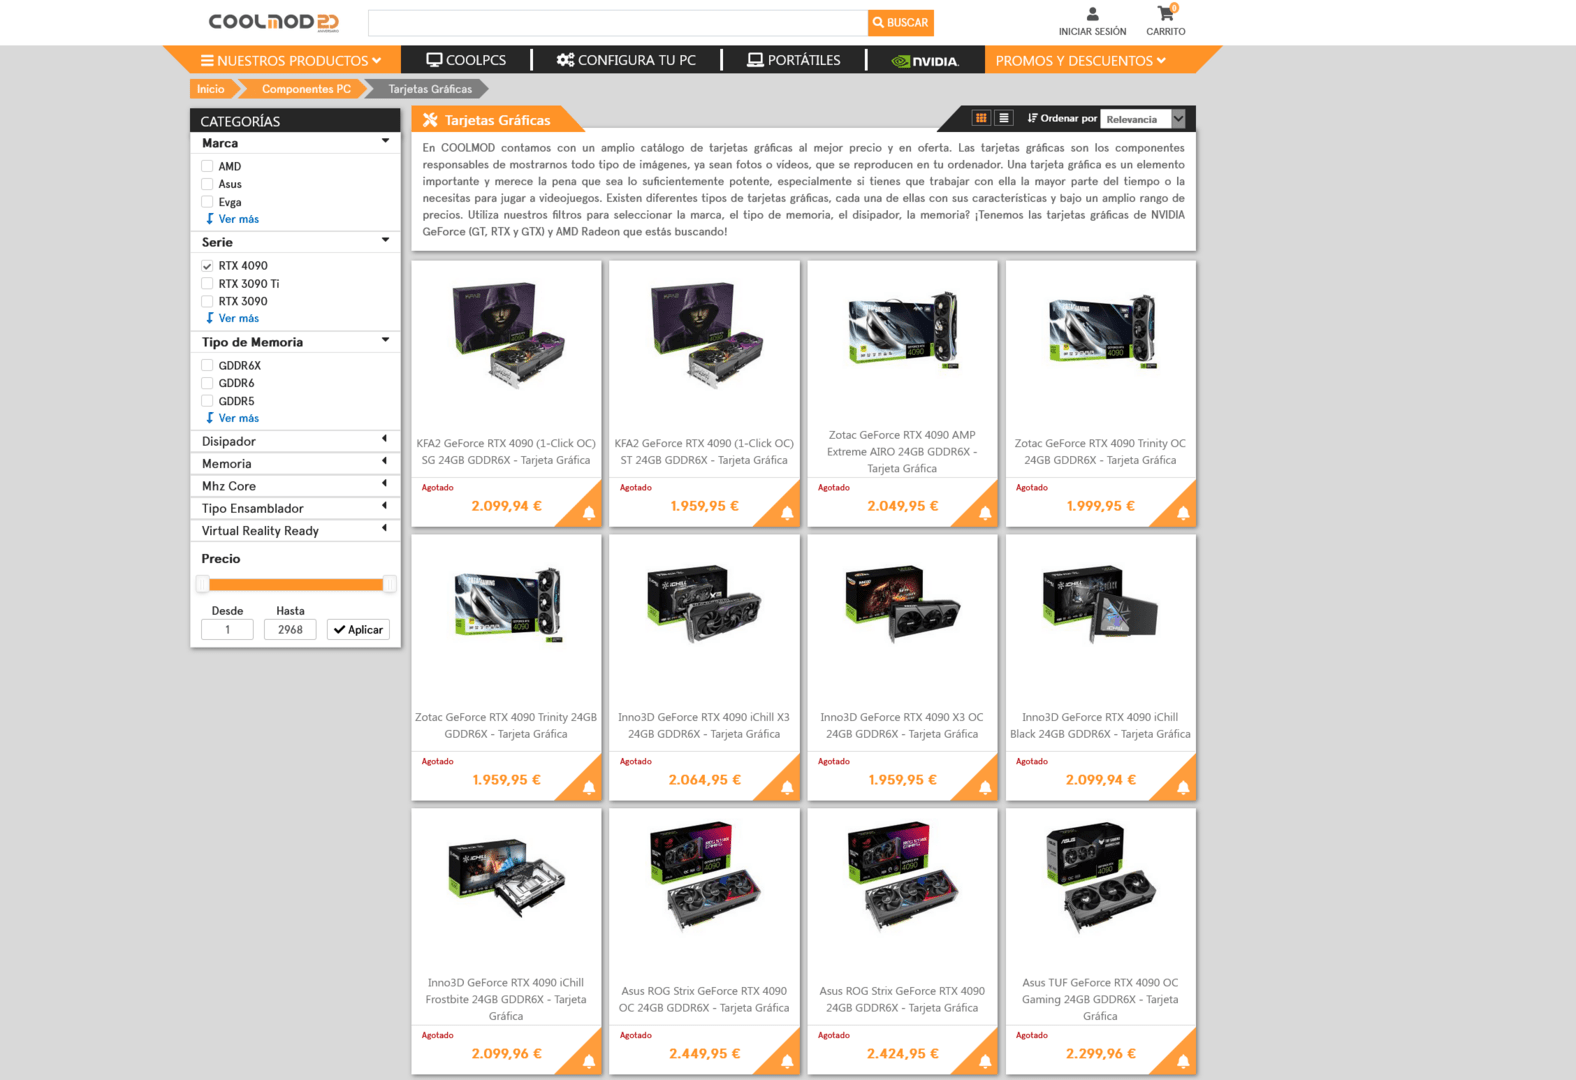The image size is (1576, 1080).
Task: Switch to list view icon
Action: [x=1004, y=118]
